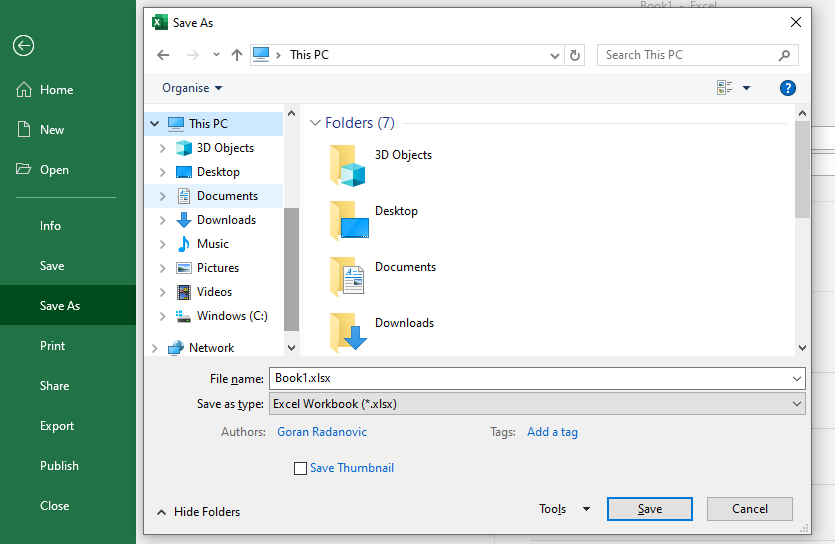Open the 3D Objects folder icon in file list

click(348, 164)
